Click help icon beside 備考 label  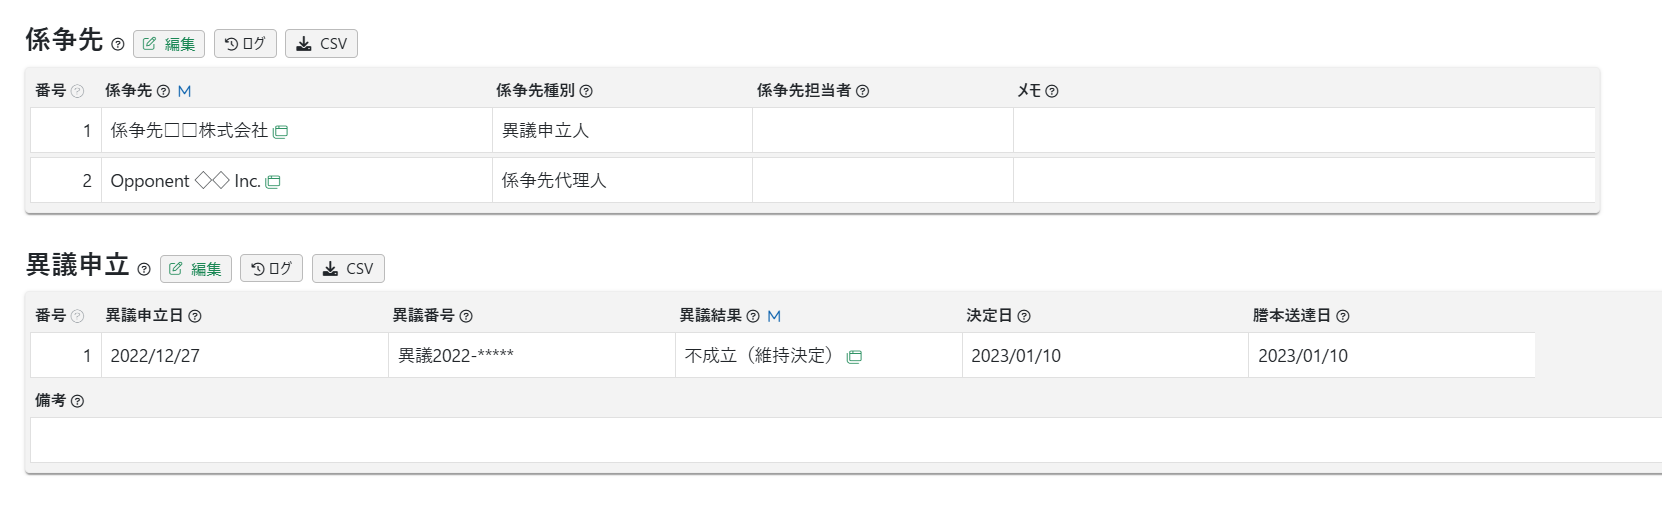tap(77, 401)
